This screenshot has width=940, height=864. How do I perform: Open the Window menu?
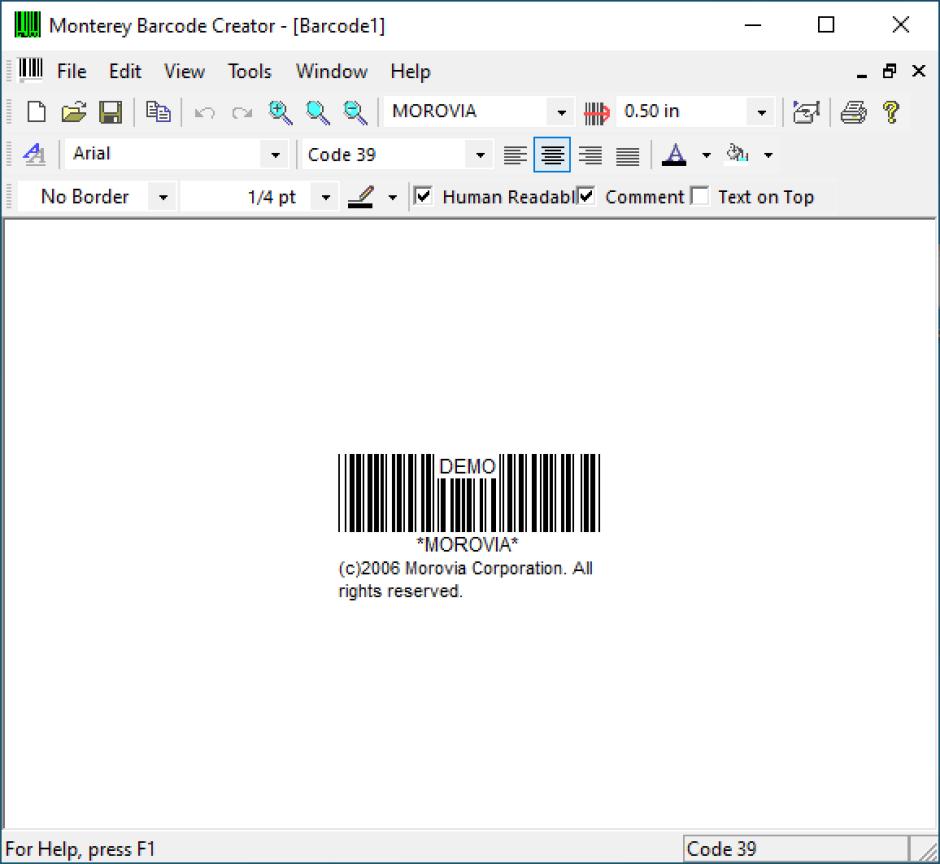pos(332,71)
